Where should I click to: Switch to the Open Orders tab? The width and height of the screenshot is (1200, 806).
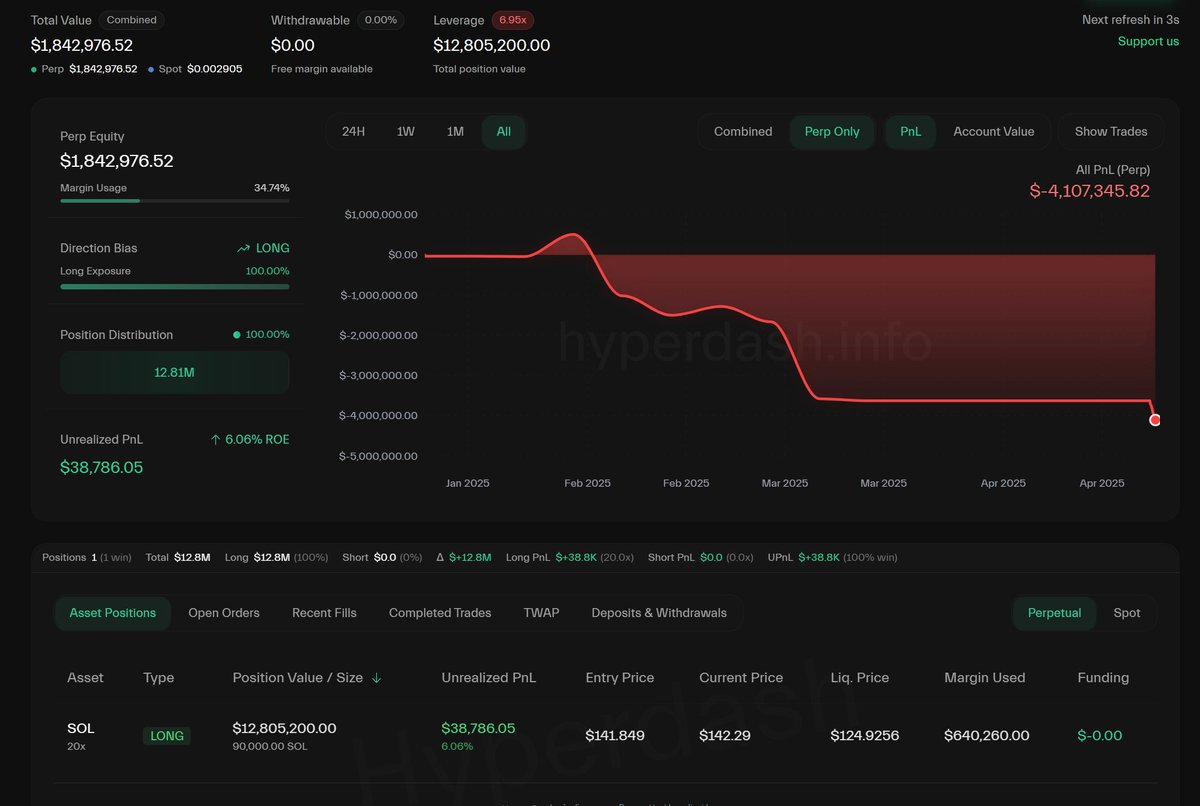pyautogui.click(x=223, y=613)
